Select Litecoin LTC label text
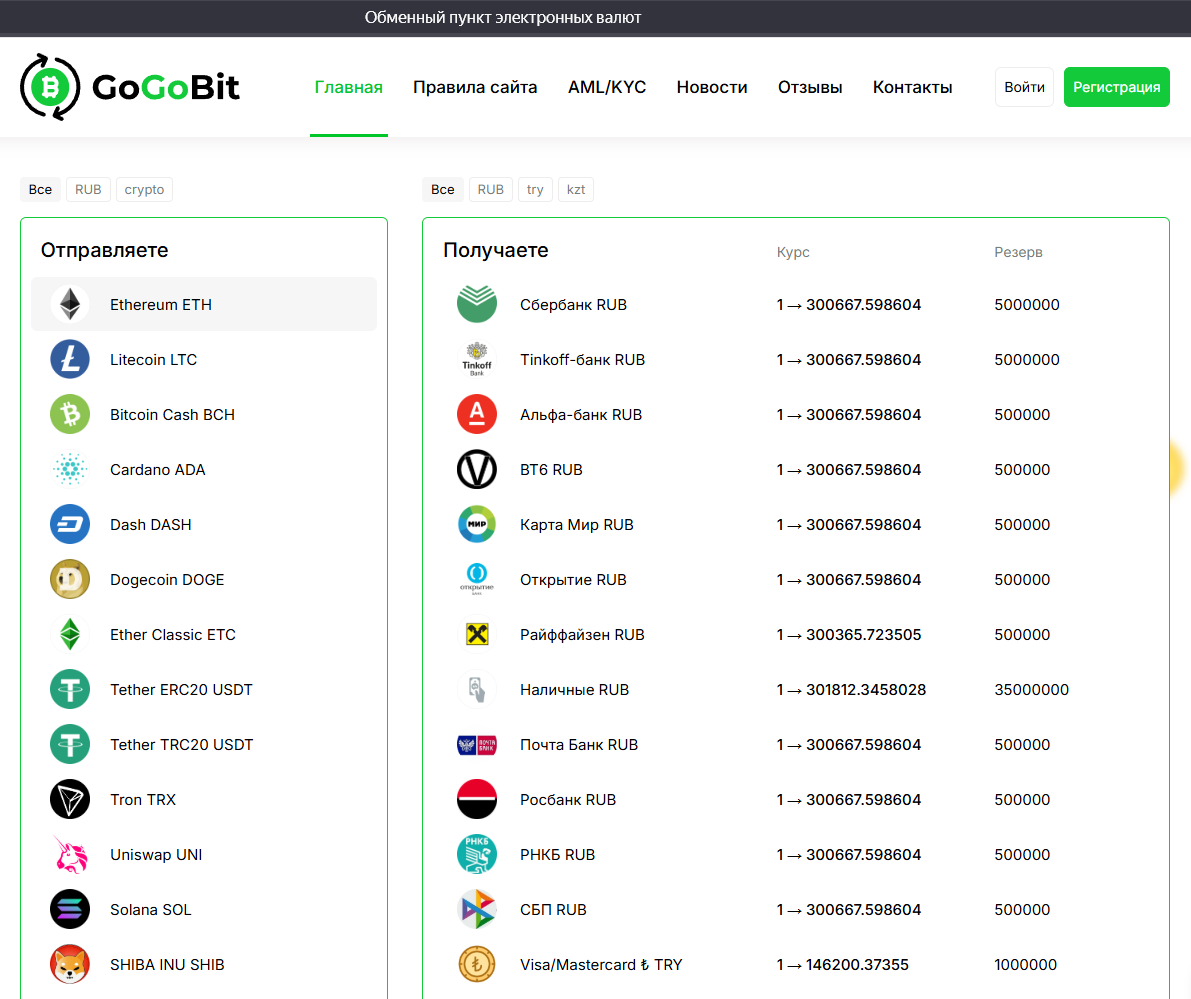 153,360
